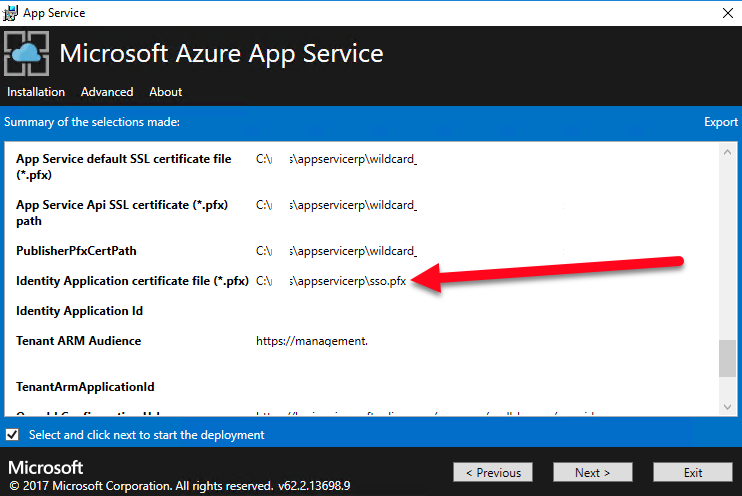Click the scrollbar down arrow
The width and height of the screenshot is (742, 496).
click(727, 407)
